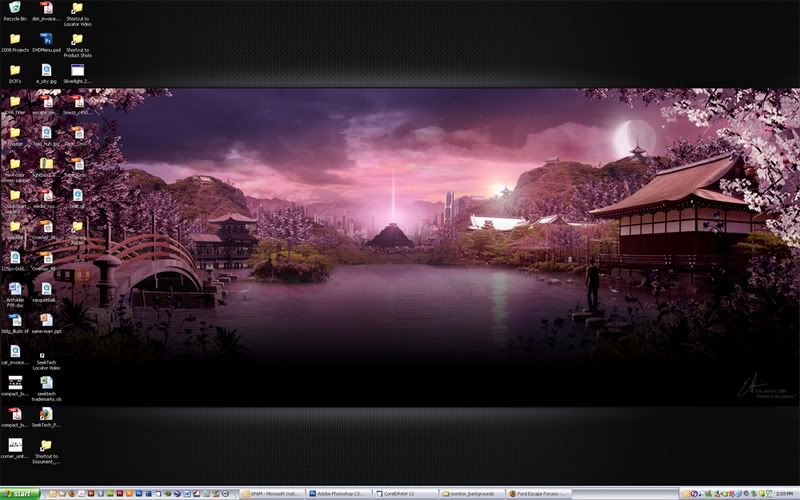Open the 2008 Projects folder
This screenshot has height=500, width=800.
(x=14, y=39)
